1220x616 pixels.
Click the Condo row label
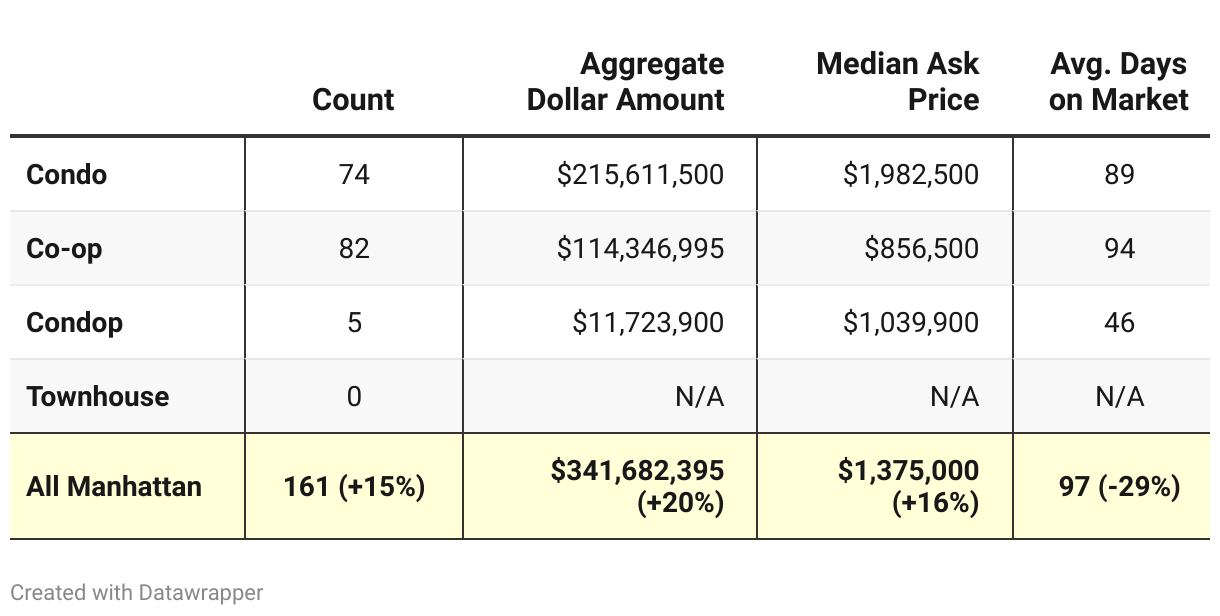(67, 174)
